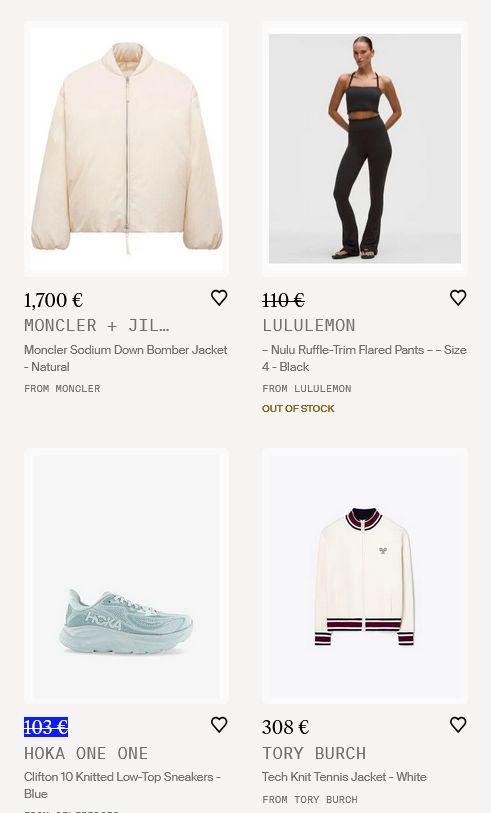Select the FROM LULULEMON retailer text
491x813 pixels.
[307, 388]
